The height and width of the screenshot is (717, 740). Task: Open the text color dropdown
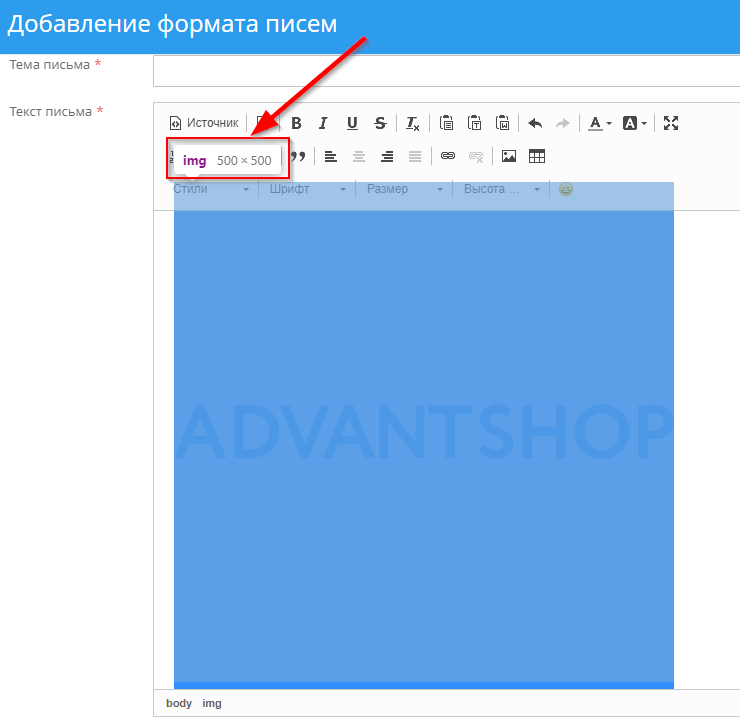click(x=599, y=123)
